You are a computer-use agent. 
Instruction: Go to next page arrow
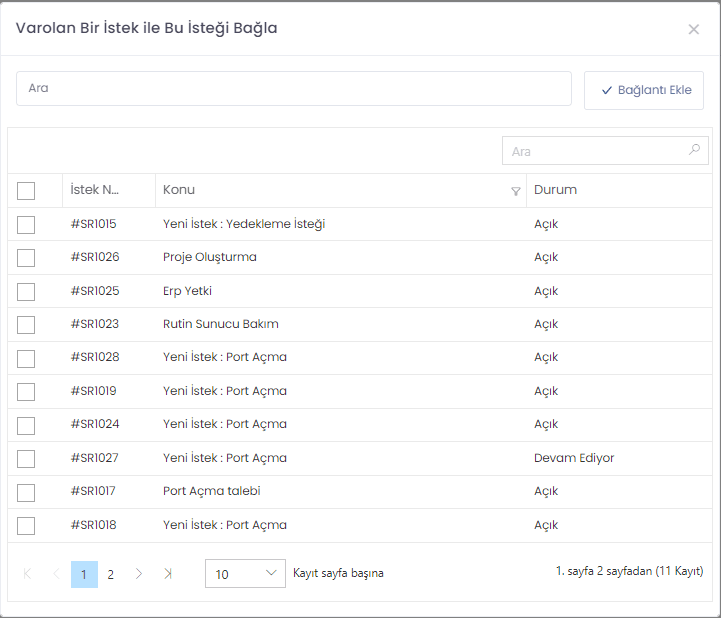[138, 574]
